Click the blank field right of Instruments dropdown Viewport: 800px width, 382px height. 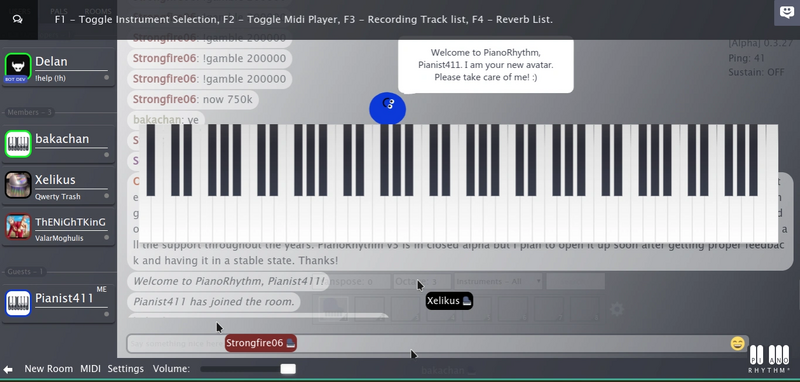[576, 281]
